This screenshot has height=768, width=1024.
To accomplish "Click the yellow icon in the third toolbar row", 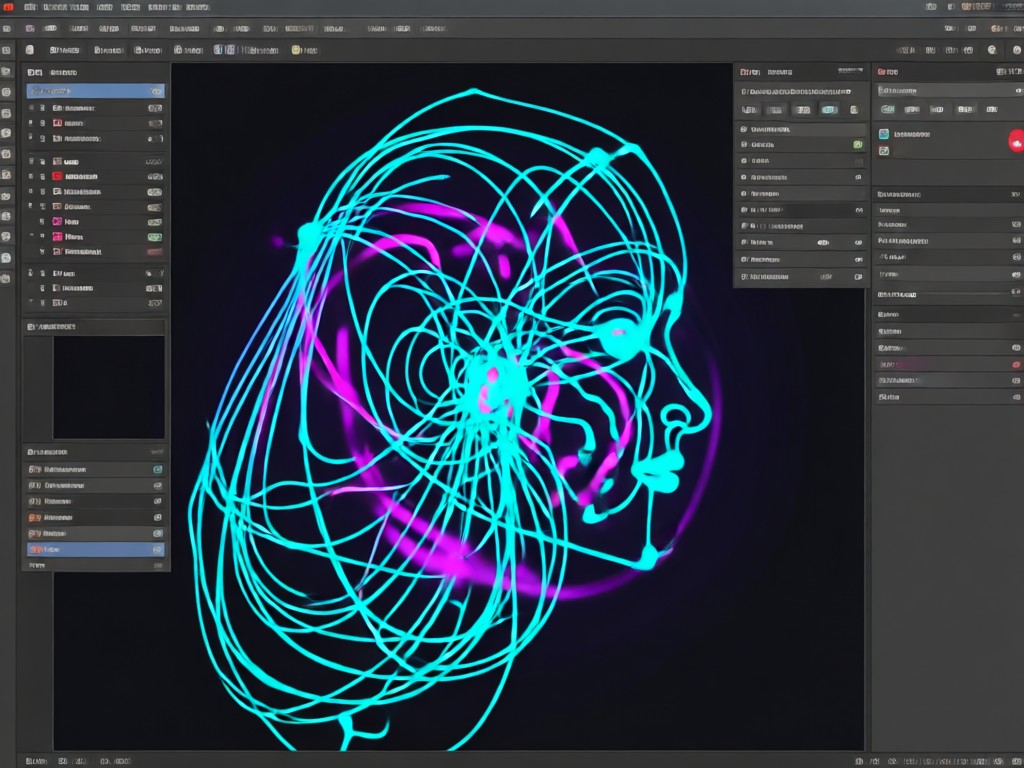I will pos(296,50).
